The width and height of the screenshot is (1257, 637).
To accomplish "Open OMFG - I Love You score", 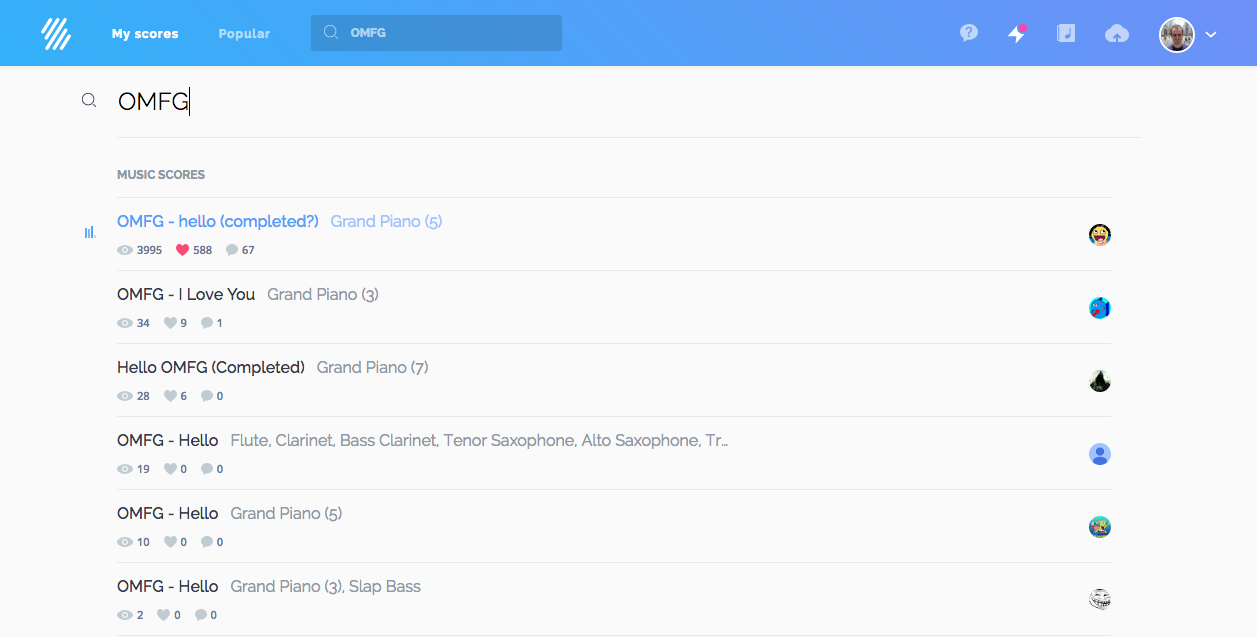I will [x=186, y=294].
